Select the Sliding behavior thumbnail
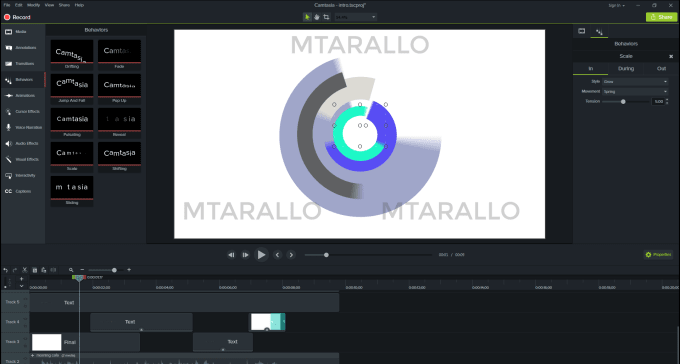This screenshot has width=680, height=364. (x=72, y=191)
